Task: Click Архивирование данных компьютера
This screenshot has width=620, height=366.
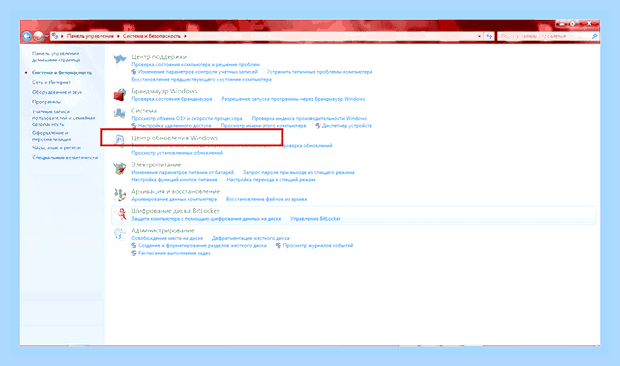Action: click(174, 199)
